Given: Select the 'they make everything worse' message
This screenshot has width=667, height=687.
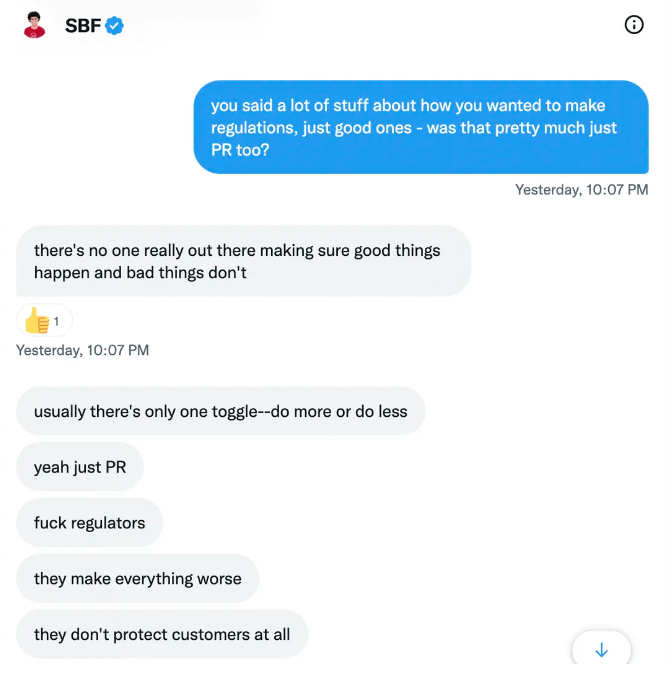Looking at the screenshot, I should tap(138, 578).
